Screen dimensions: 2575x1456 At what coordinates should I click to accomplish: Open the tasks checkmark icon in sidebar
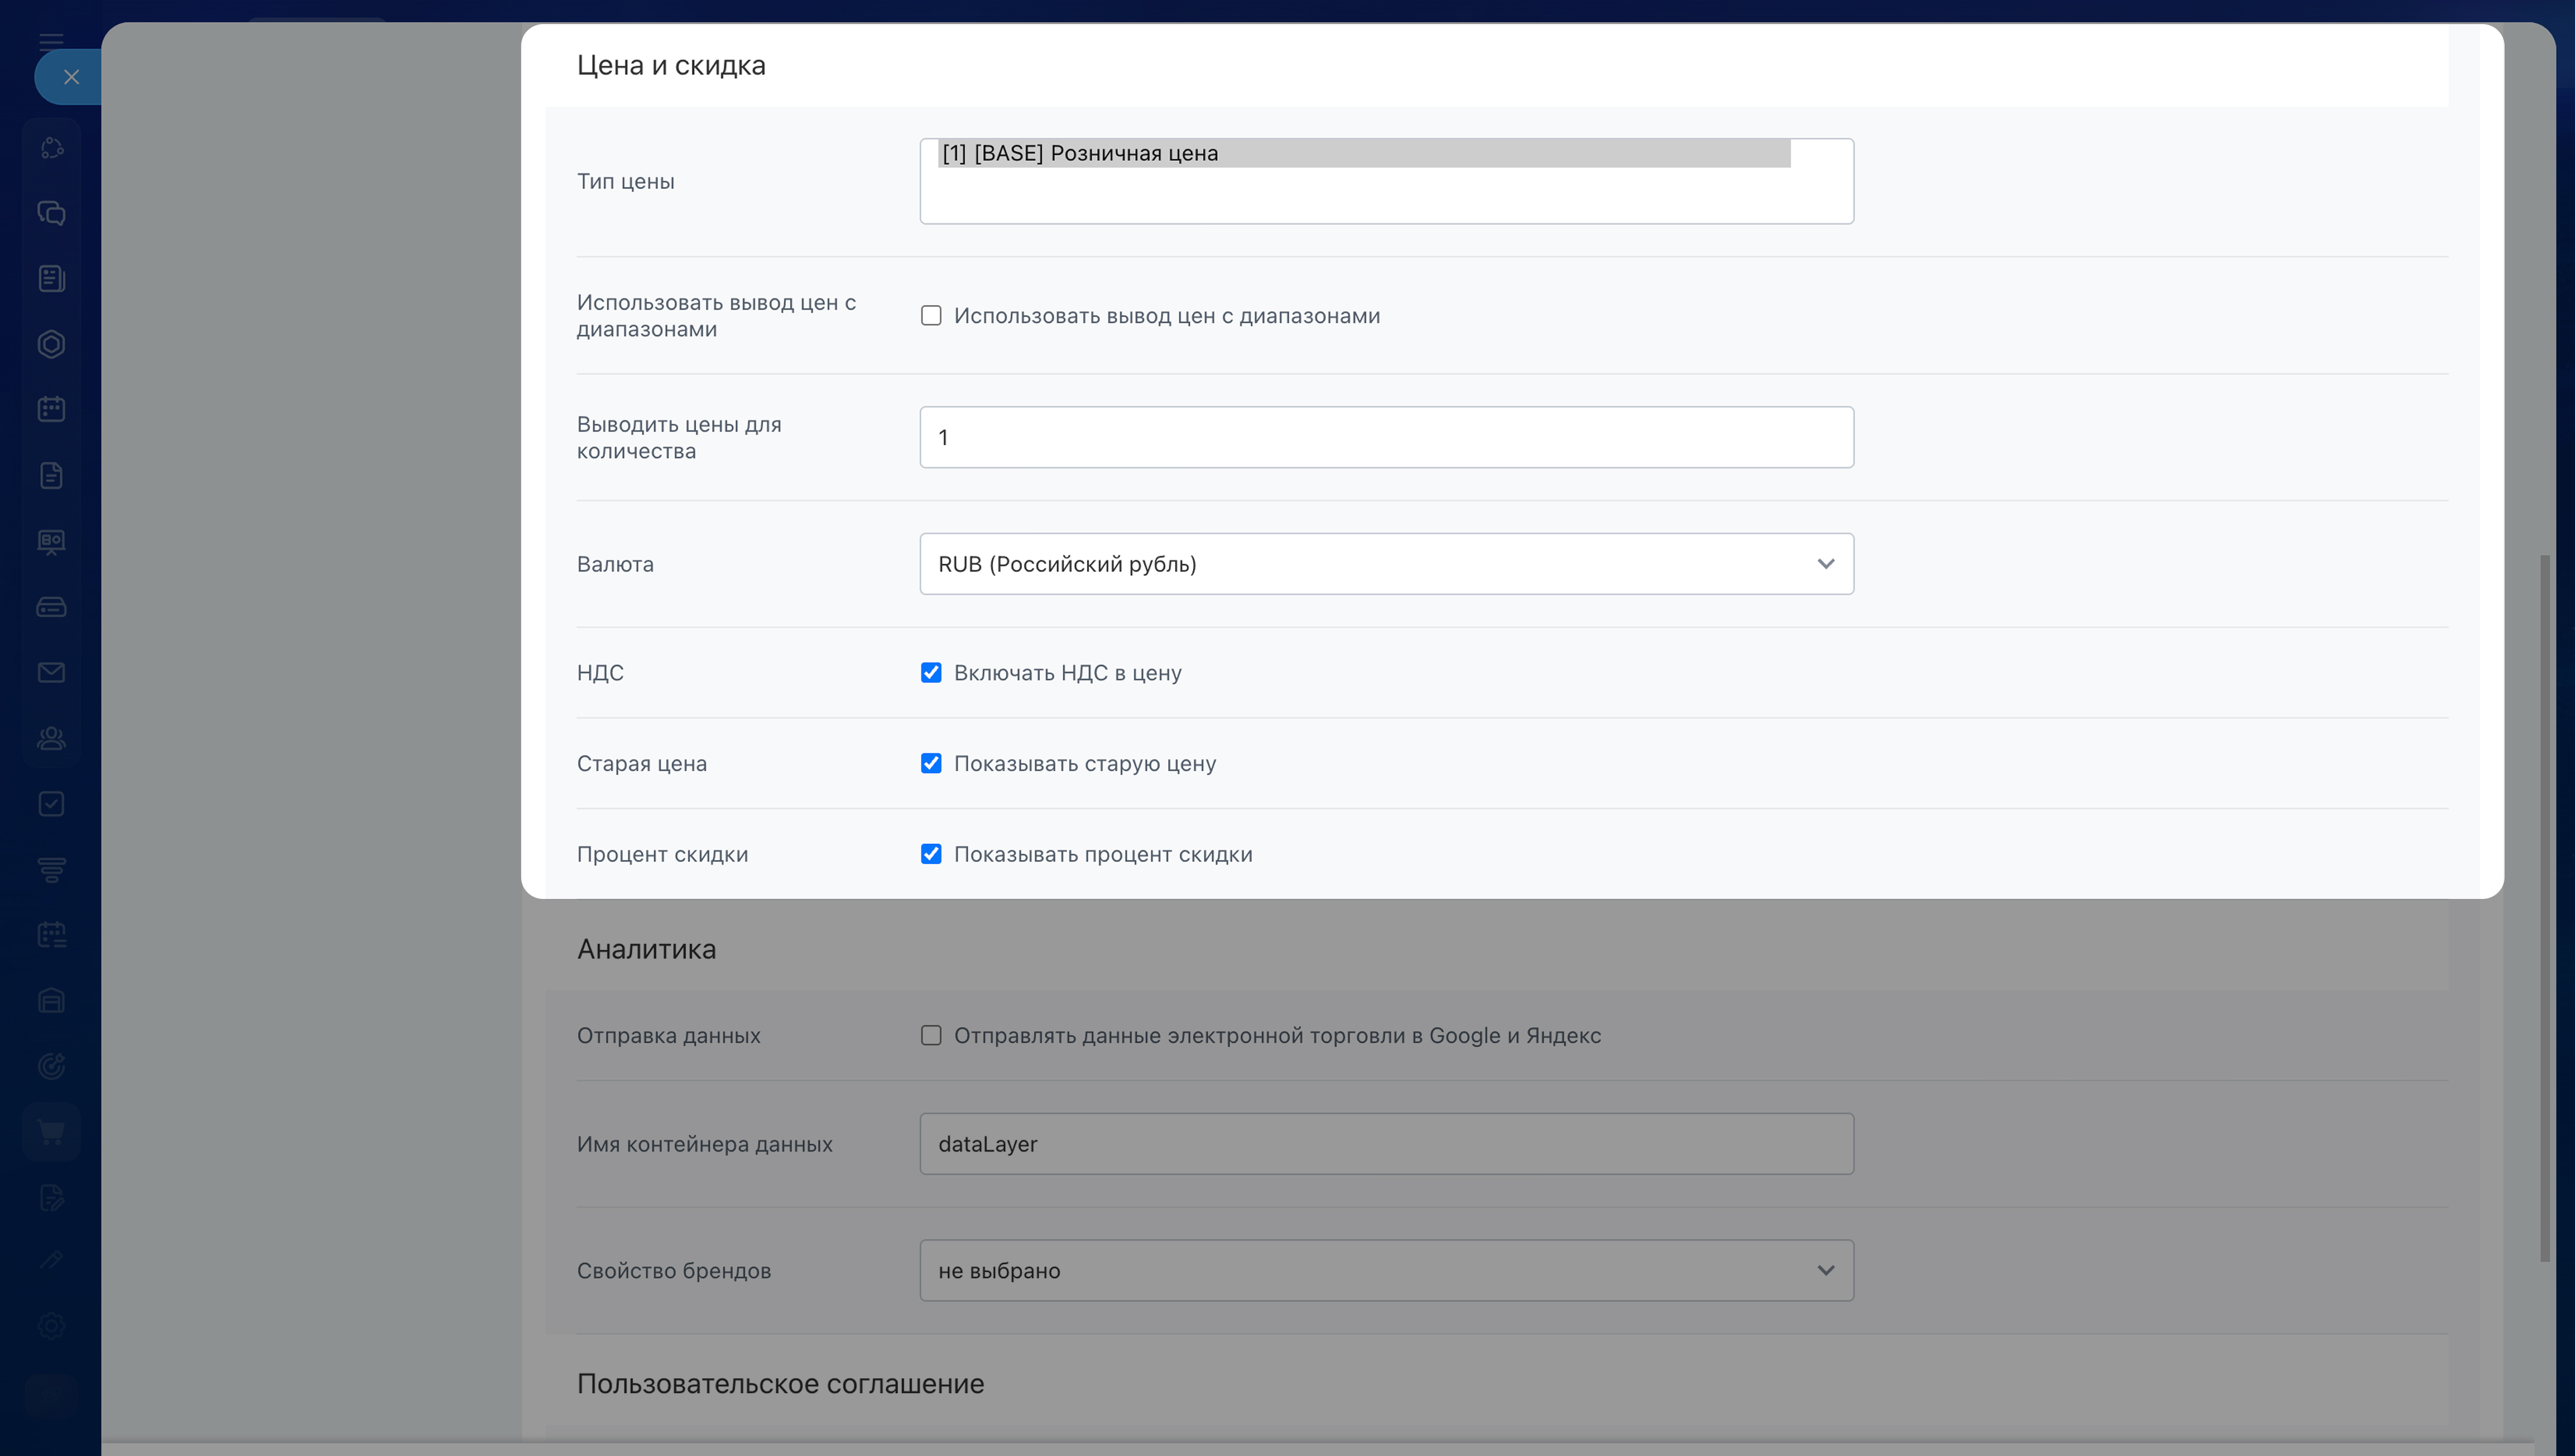pyautogui.click(x=51, y=804)
